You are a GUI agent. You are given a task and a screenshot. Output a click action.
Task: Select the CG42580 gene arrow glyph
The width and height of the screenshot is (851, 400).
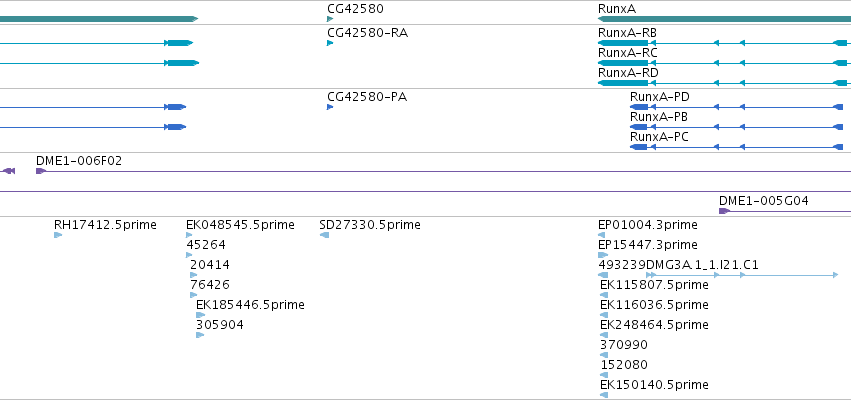[x=329, y=19]
